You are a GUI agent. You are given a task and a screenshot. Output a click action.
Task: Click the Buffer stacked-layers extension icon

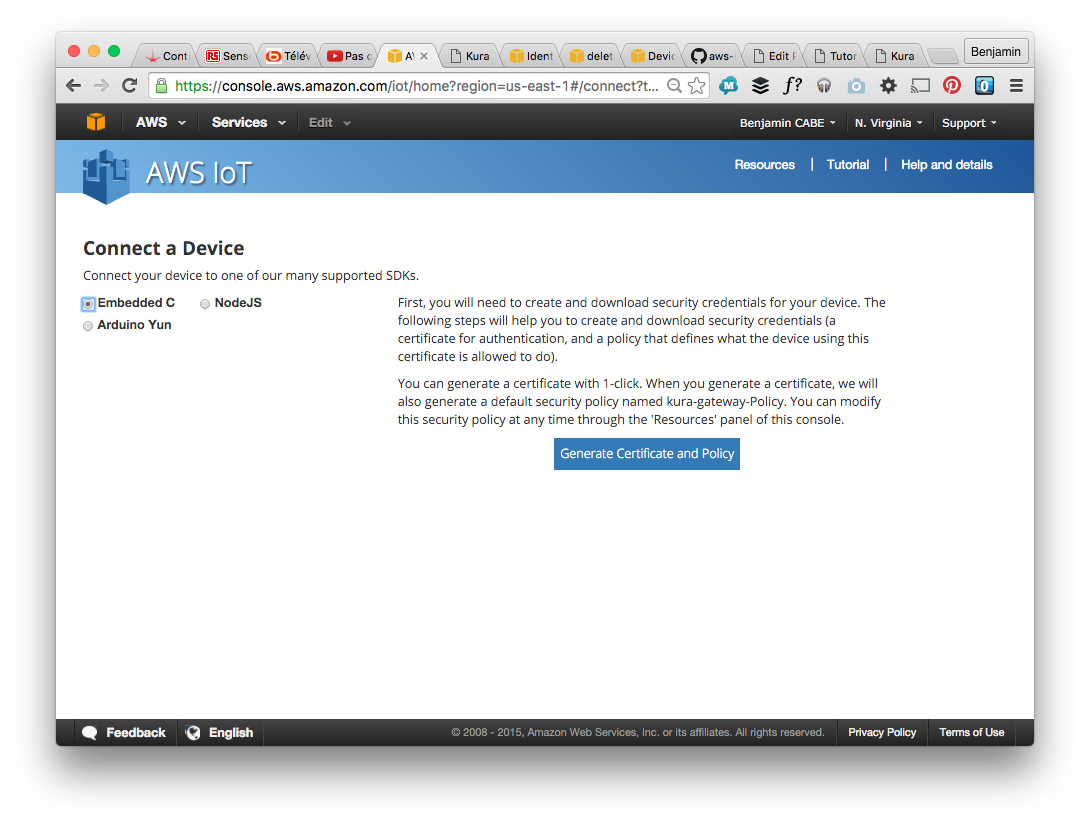[x=761, y=86]
